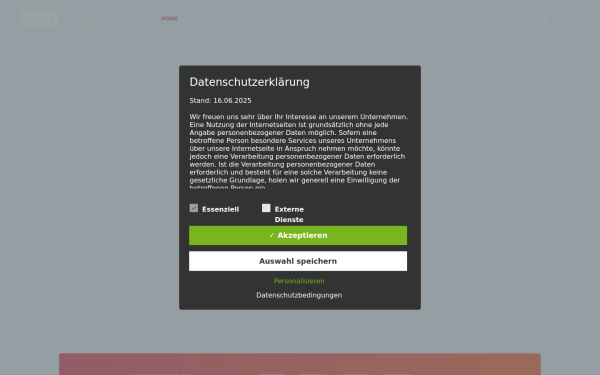This screenshot has width=600, height=375.
Task: Click the Datenschutzerklärung heading
Action: [x=249, y=82]
